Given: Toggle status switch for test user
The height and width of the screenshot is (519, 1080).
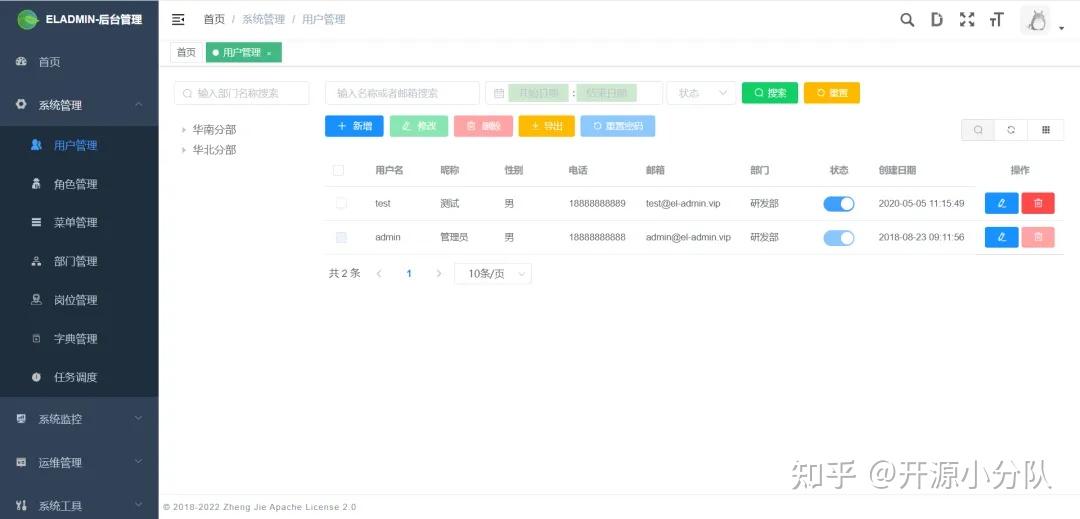Looking at the screenshot, I should tap(839, 203).
